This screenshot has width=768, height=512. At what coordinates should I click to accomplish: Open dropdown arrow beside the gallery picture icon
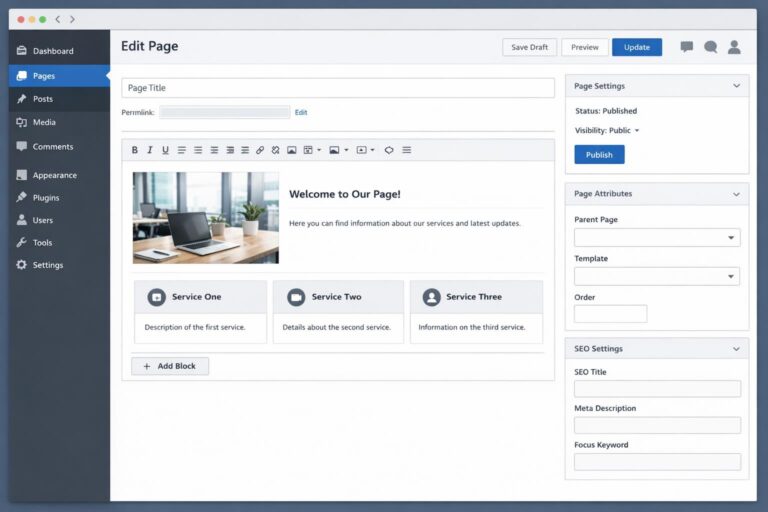(346, 150)
